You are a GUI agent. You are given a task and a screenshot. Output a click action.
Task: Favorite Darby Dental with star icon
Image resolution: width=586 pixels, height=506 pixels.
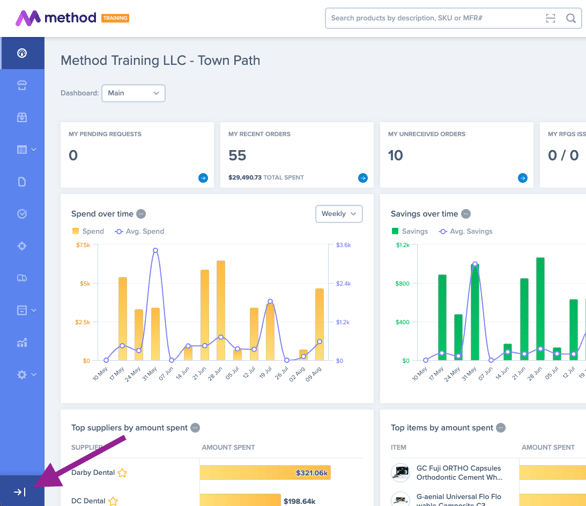(122, 473)
